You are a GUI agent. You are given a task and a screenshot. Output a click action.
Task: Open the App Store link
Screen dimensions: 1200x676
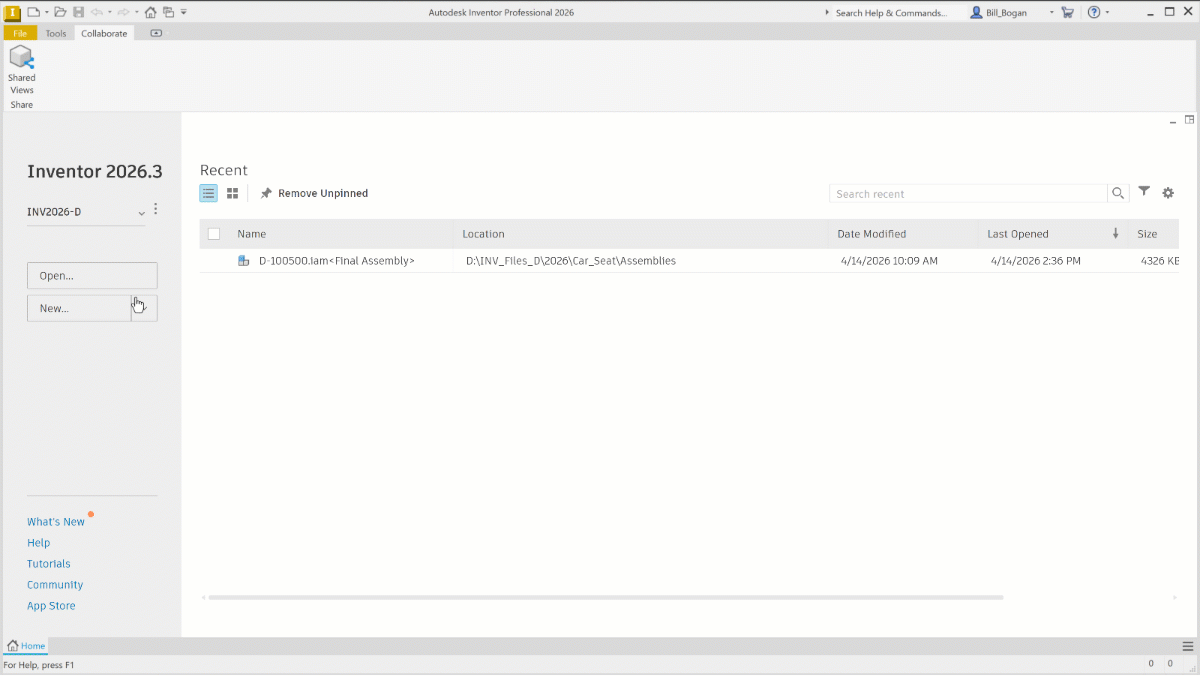[x=51, y=606]
